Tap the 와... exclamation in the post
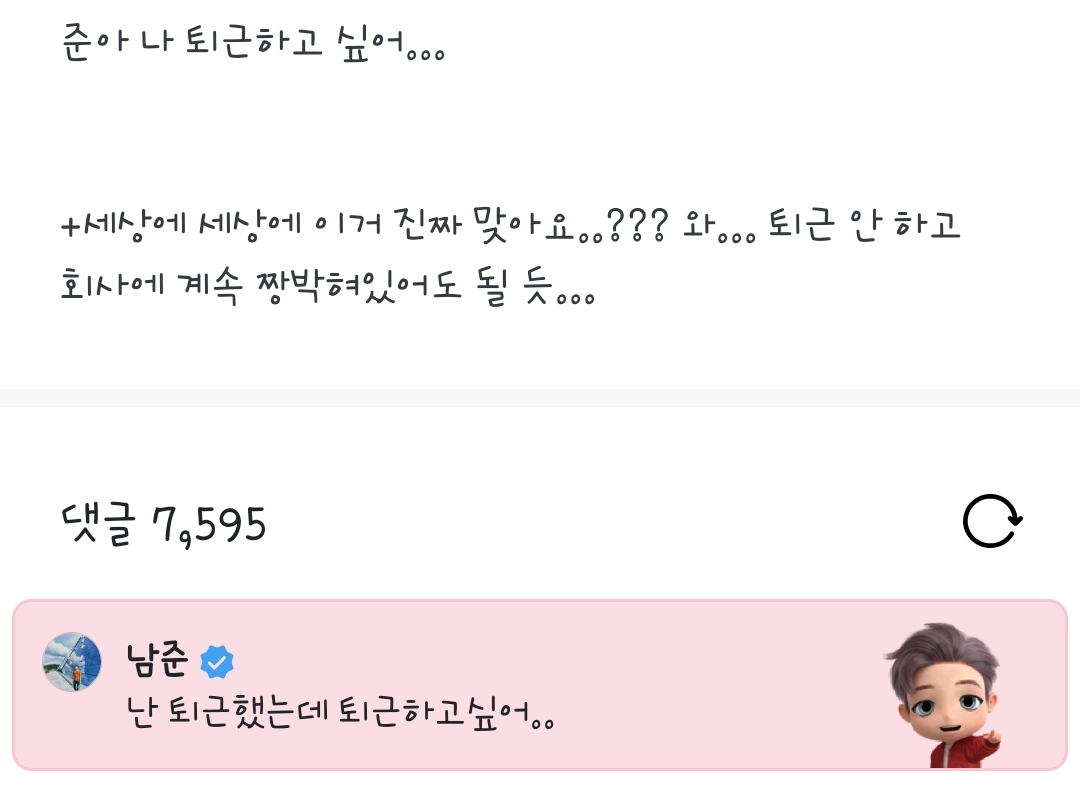Screen dimensions: 1080x799 [x=718, y=226]
